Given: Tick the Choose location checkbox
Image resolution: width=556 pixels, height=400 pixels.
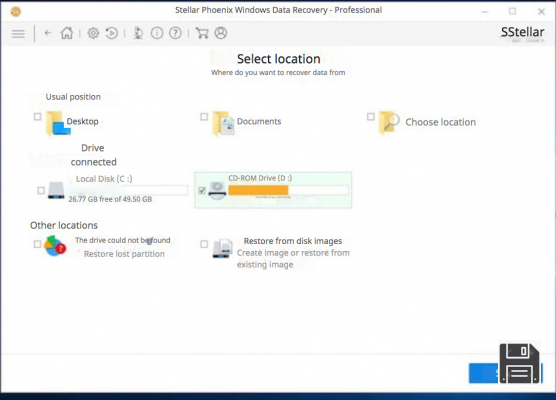Looking at the screenshot, I should coord(371,117).
